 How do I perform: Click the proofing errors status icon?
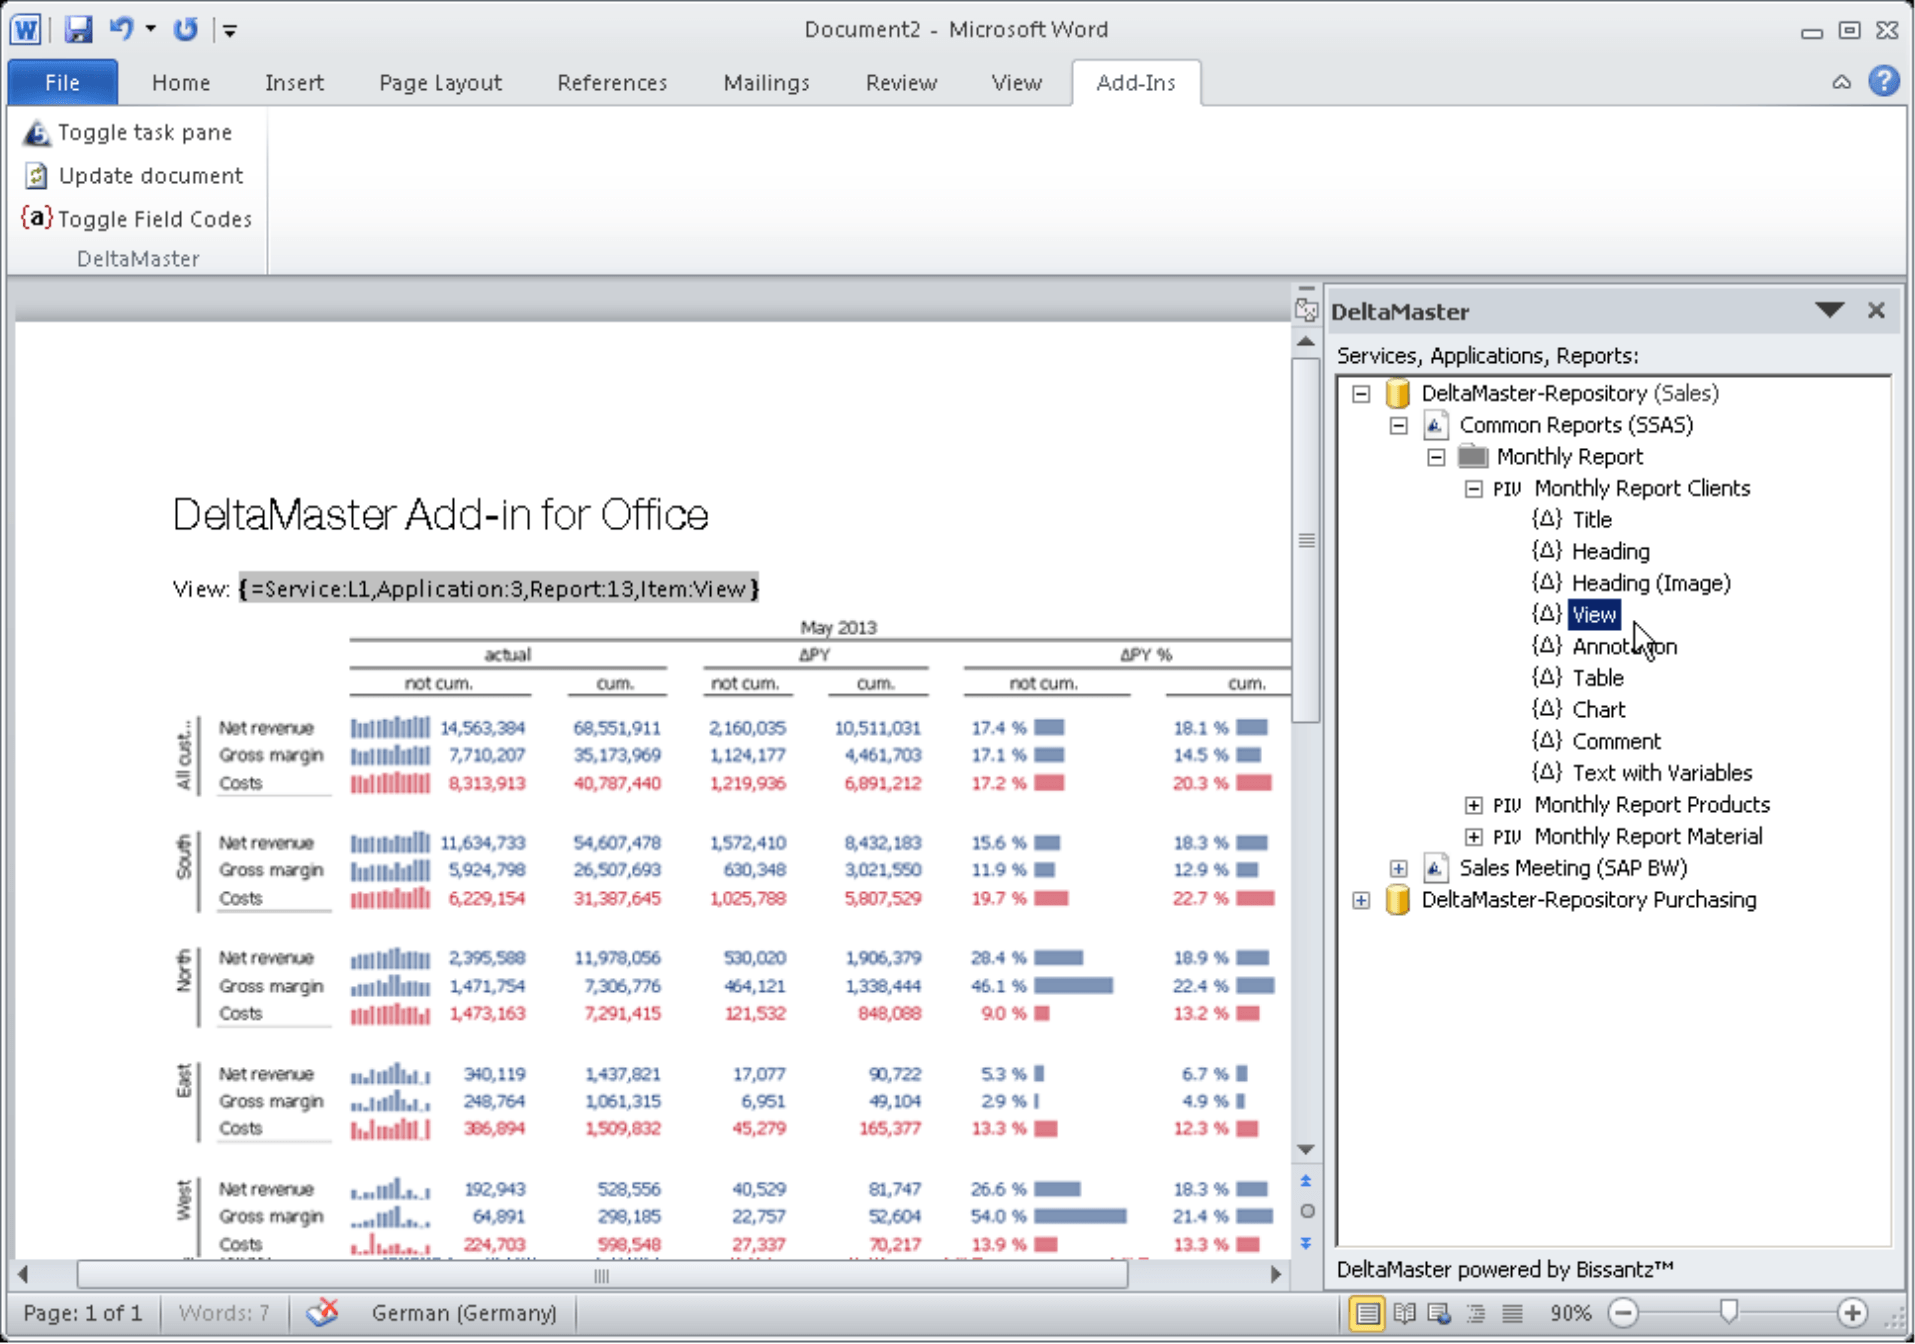coord(322,1313)
